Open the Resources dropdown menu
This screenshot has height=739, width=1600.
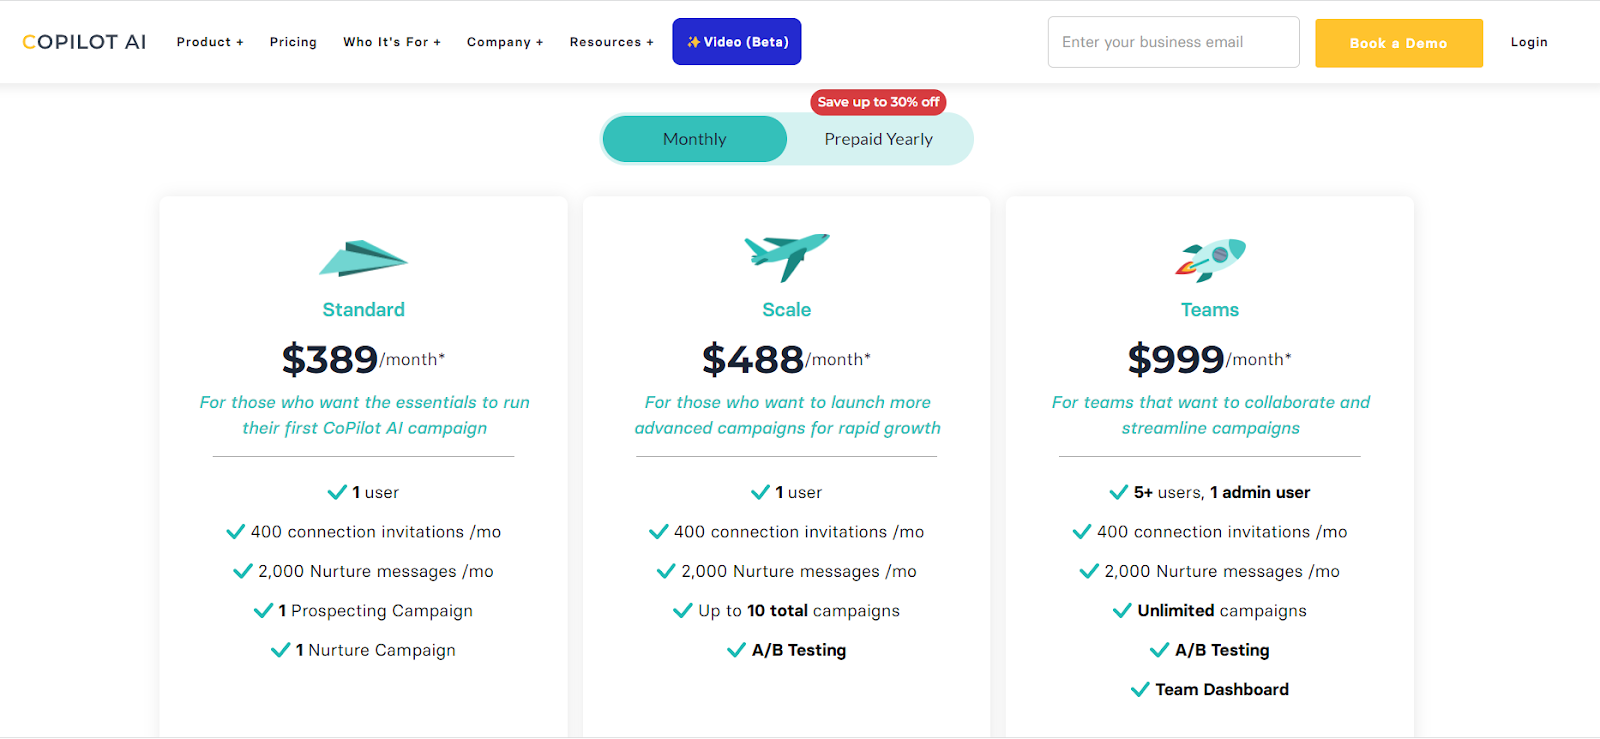point(611,42)
